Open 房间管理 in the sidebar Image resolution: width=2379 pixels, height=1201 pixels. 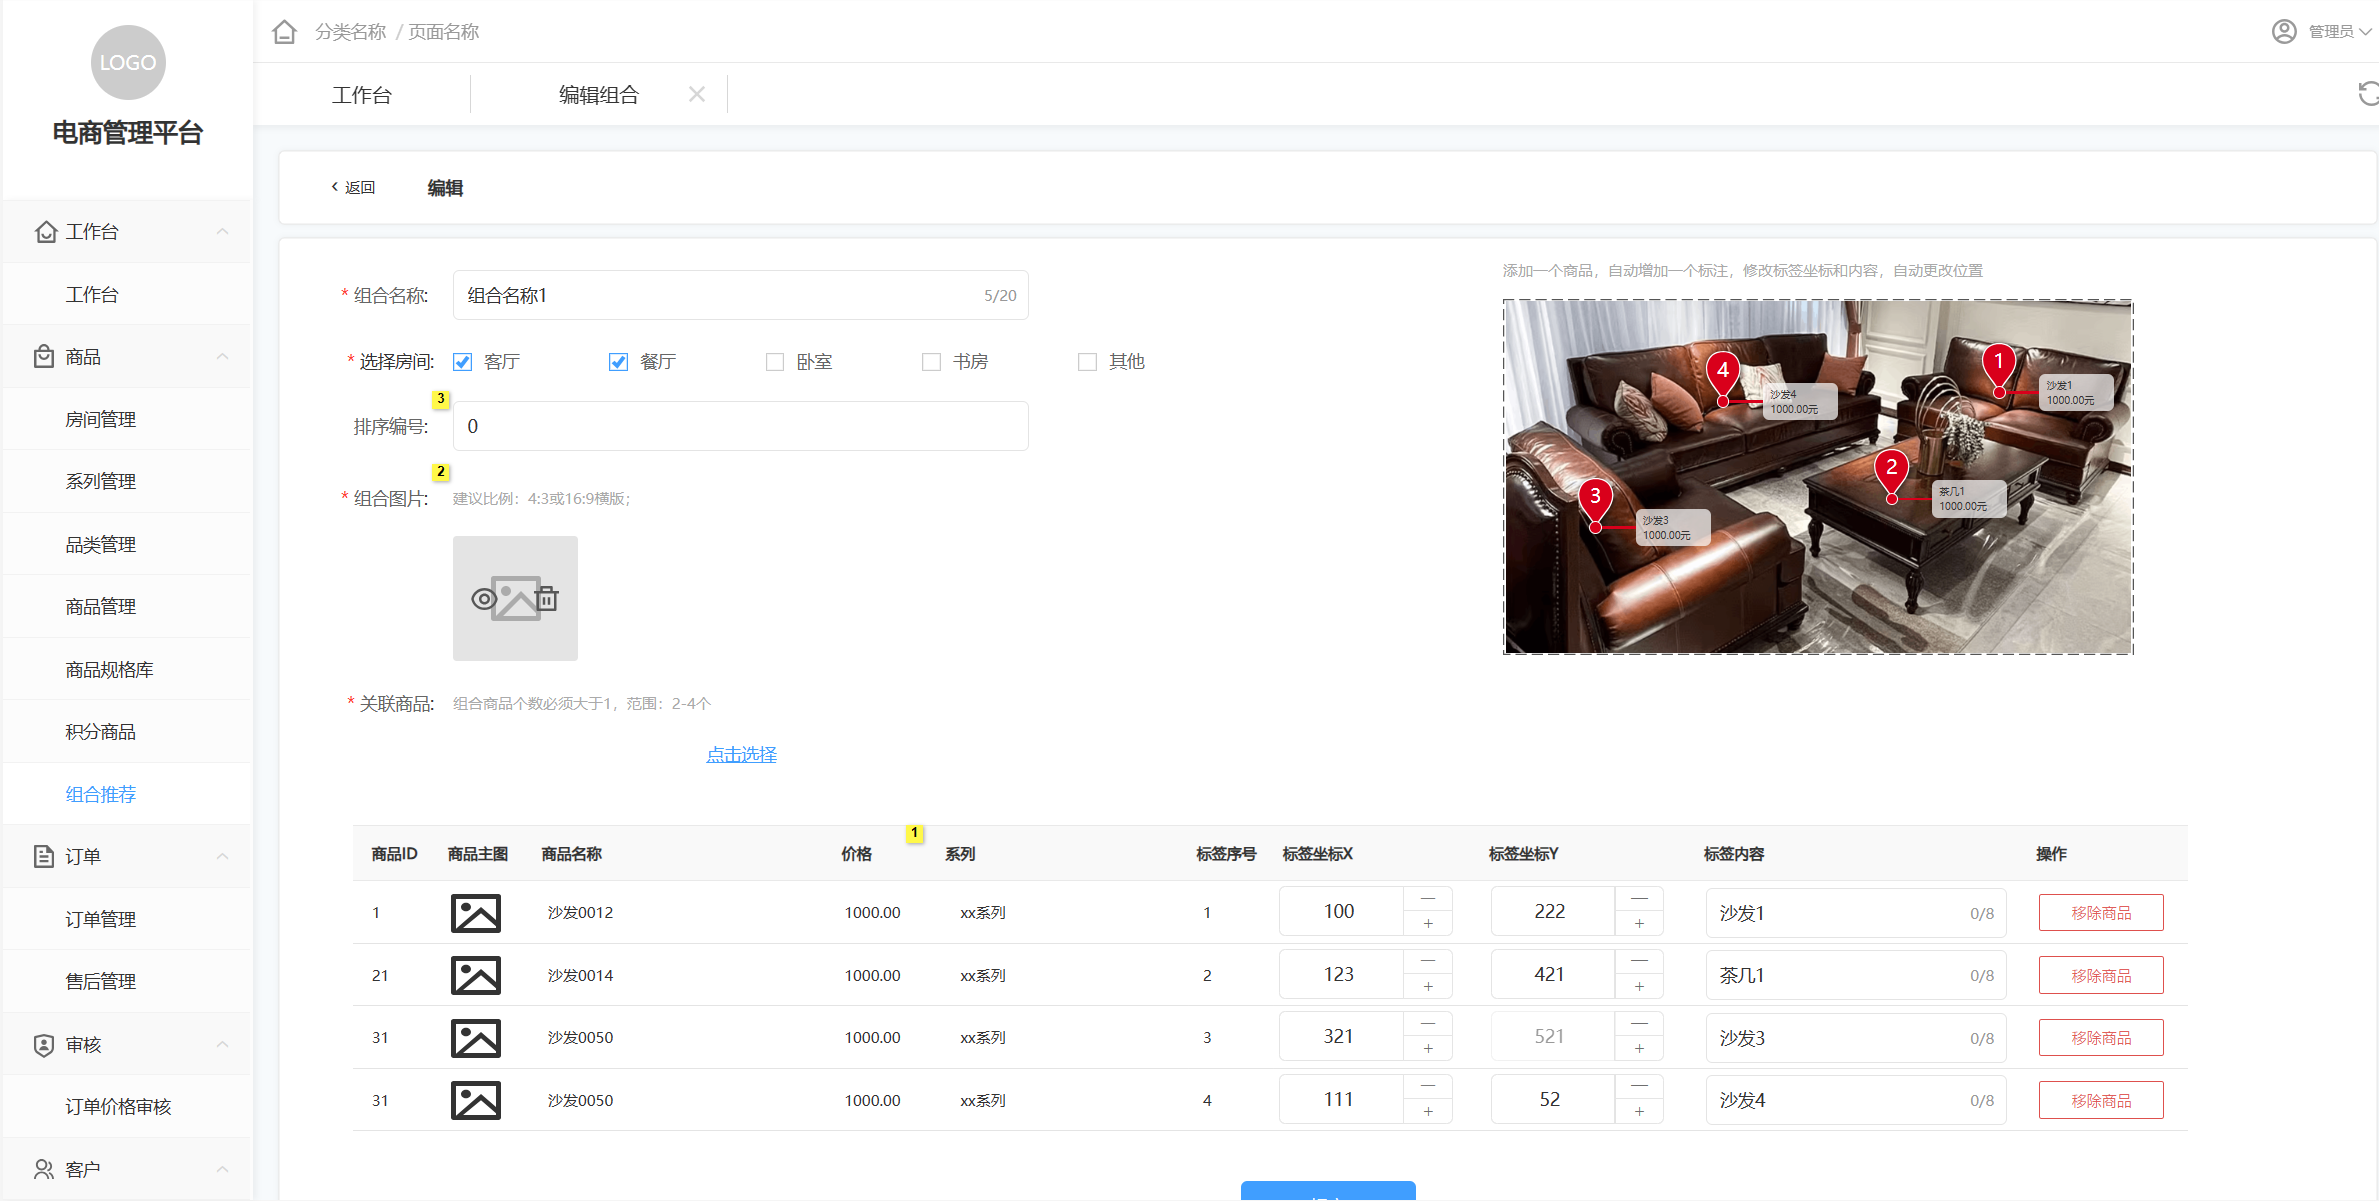(x=100, y=420)
